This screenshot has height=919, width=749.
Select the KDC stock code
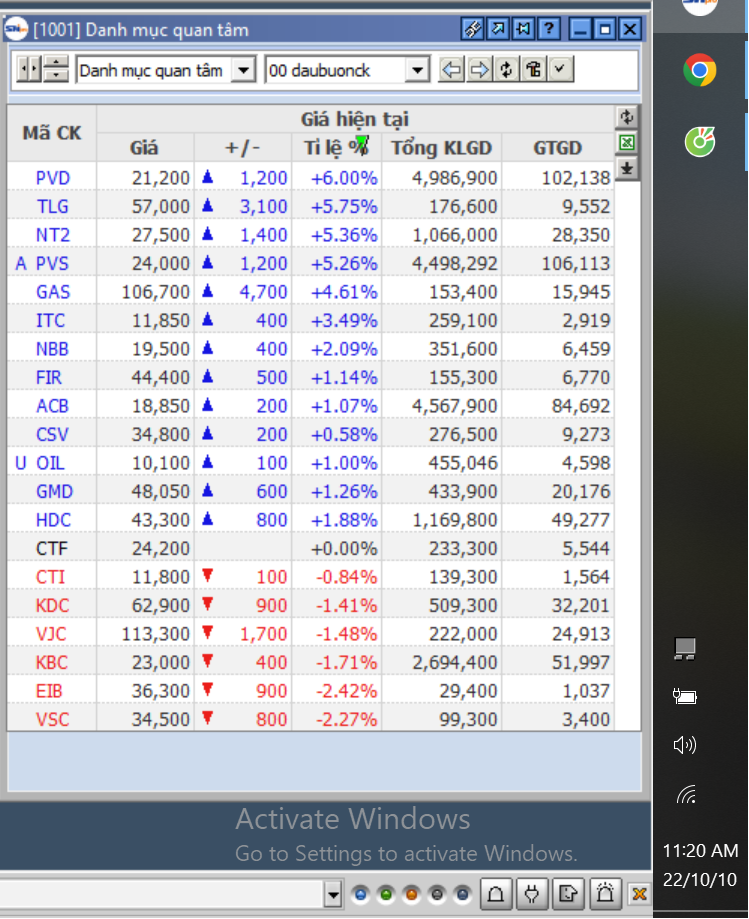52,605
